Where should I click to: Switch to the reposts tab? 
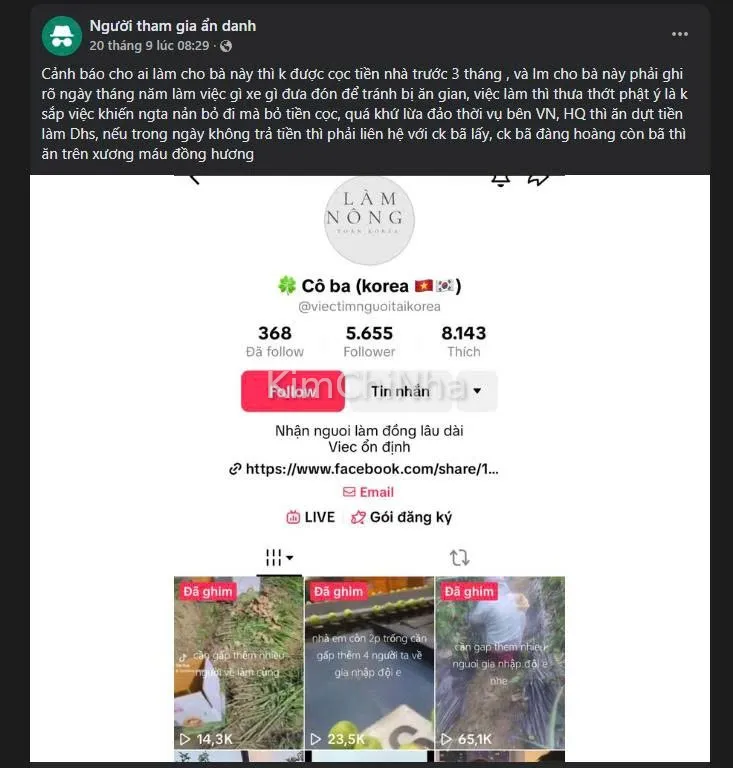point(459,557)
